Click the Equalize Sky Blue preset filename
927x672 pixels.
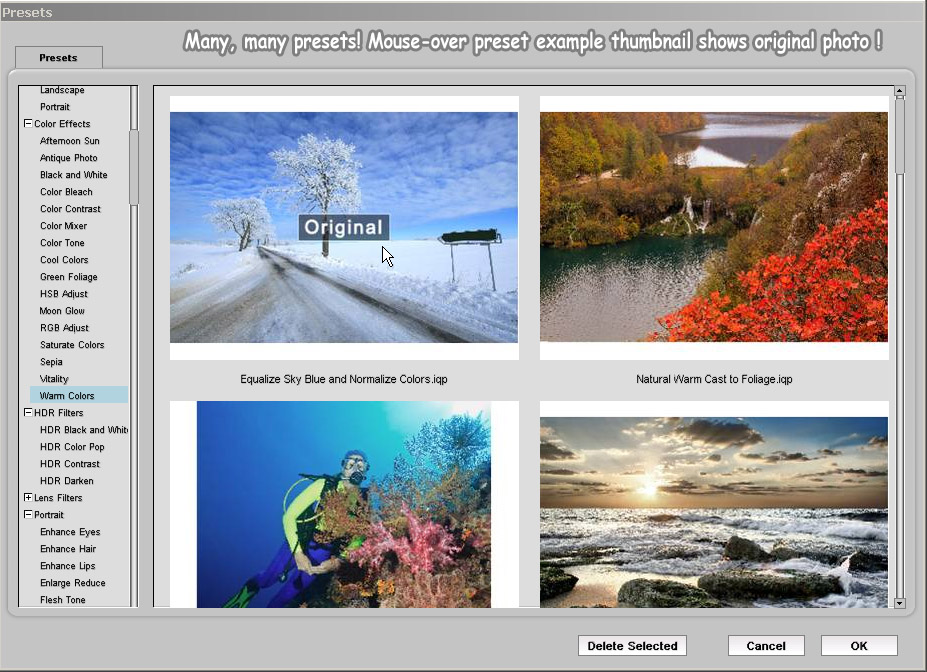tap(343, 379)
